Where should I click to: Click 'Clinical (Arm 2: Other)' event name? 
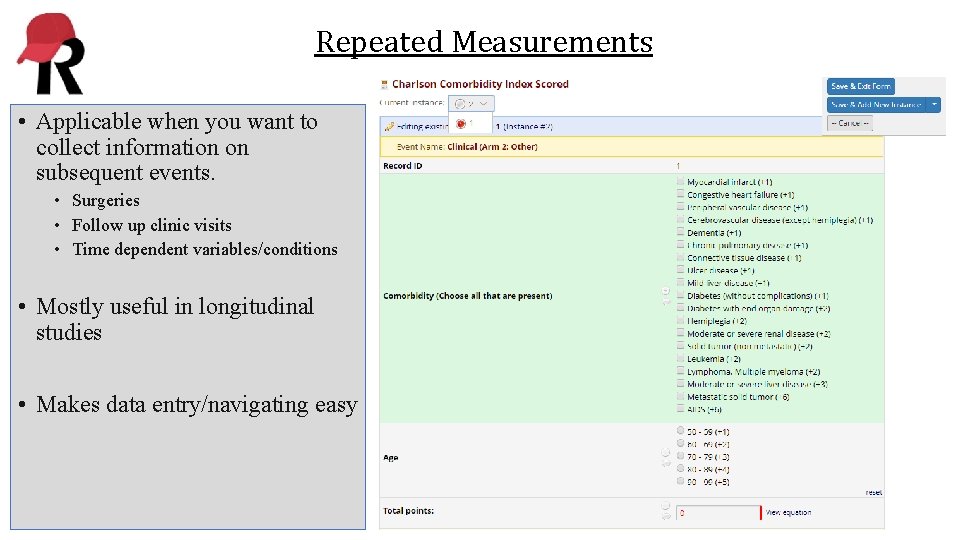coord(492,147)
